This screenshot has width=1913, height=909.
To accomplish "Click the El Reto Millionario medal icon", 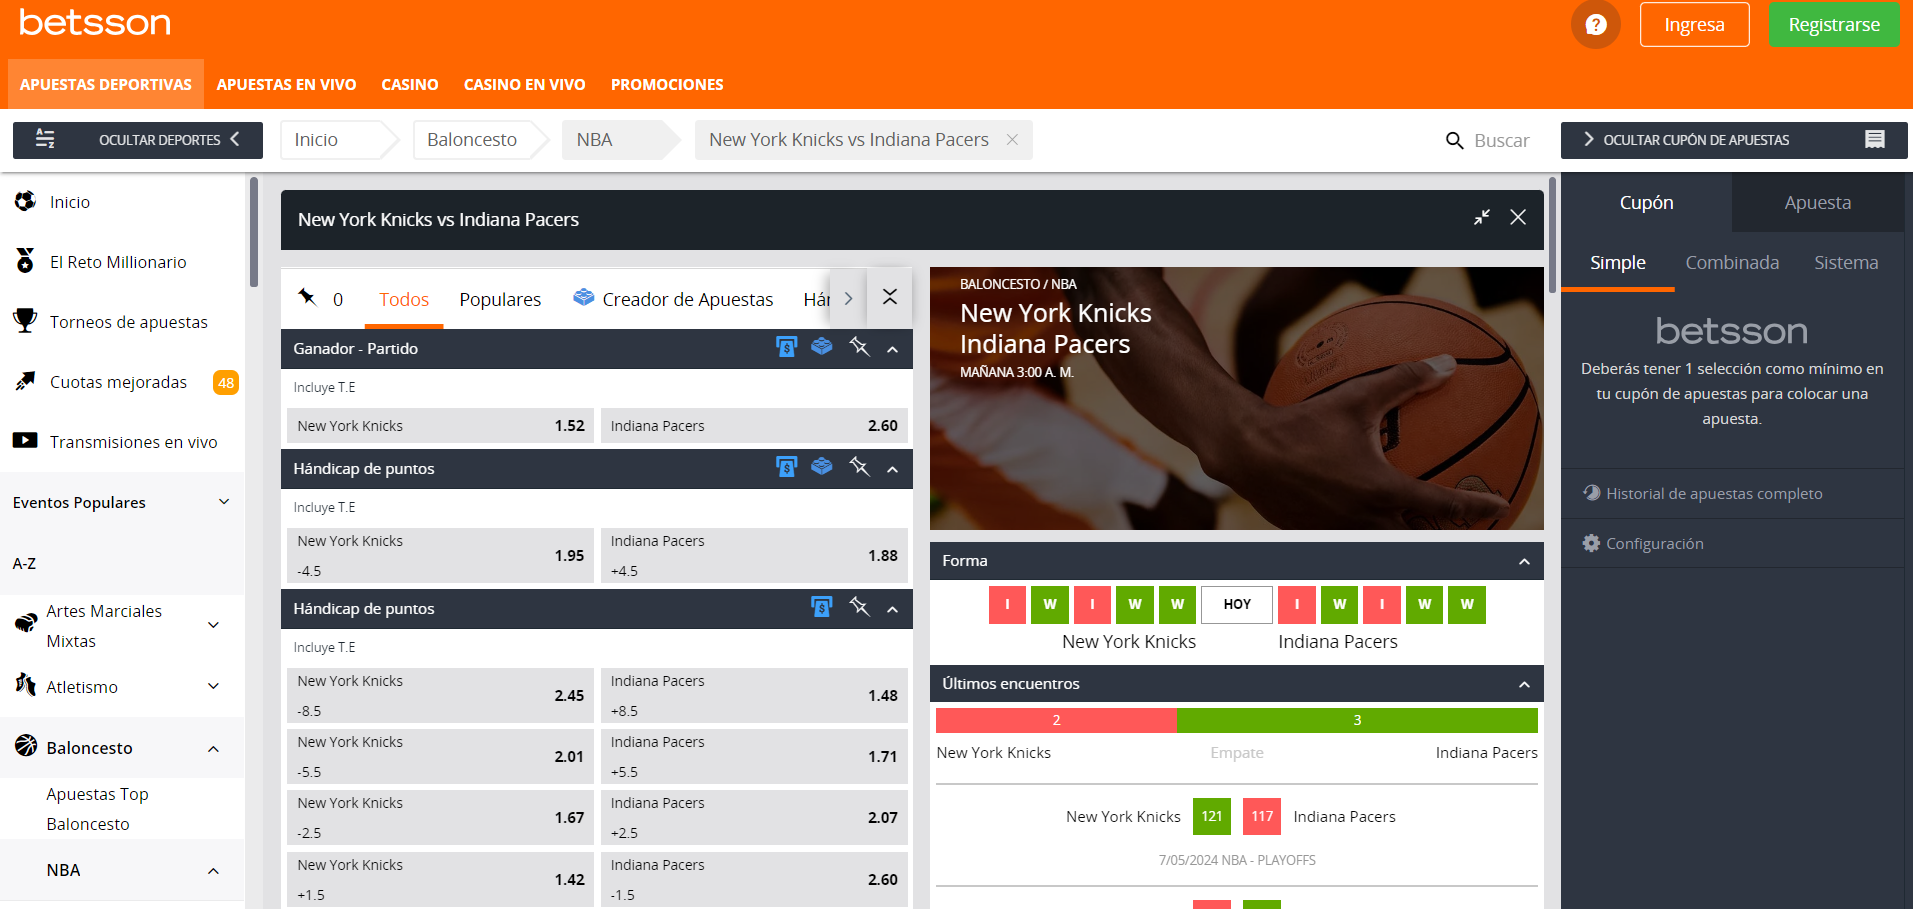I will (x=25, y=261).
